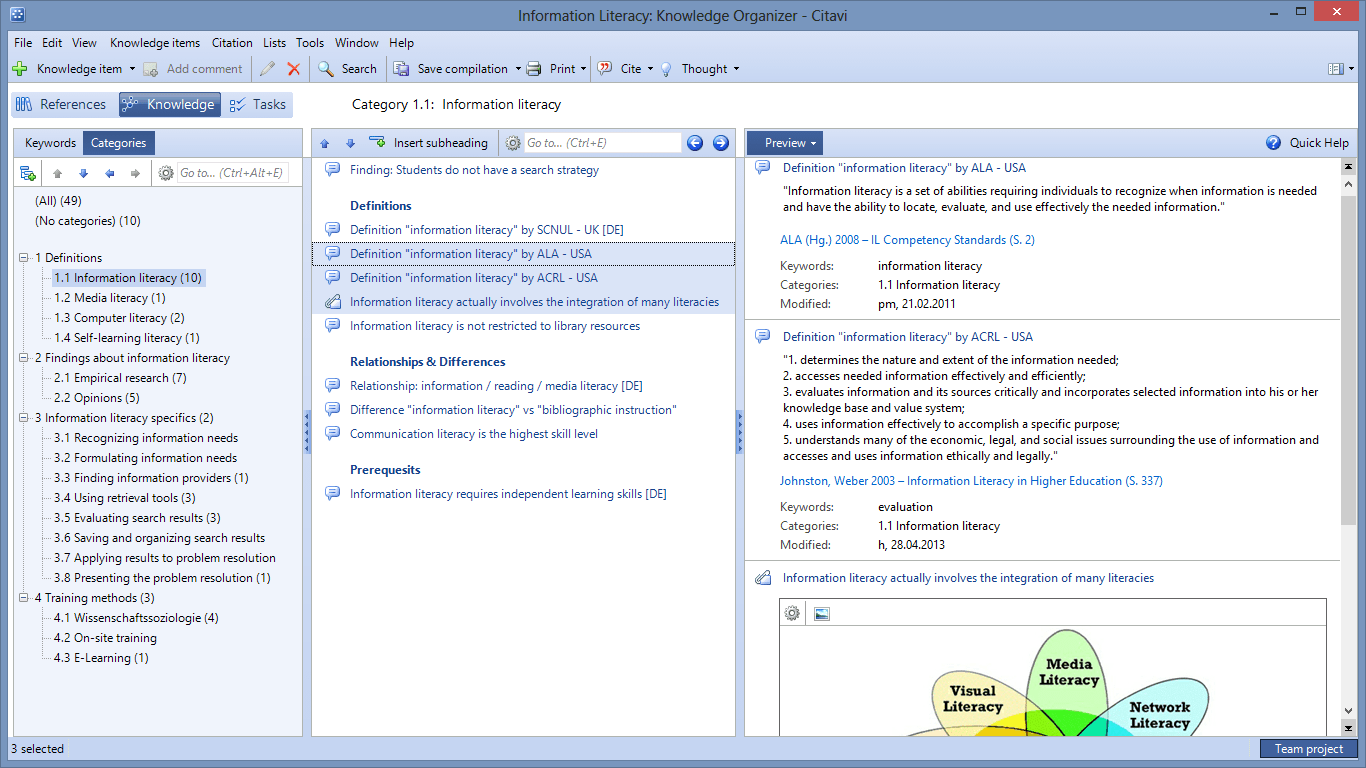The width and height of the screenshot is (1366, 768).
Task: Open the Tools menu
Action: [310, 43]
